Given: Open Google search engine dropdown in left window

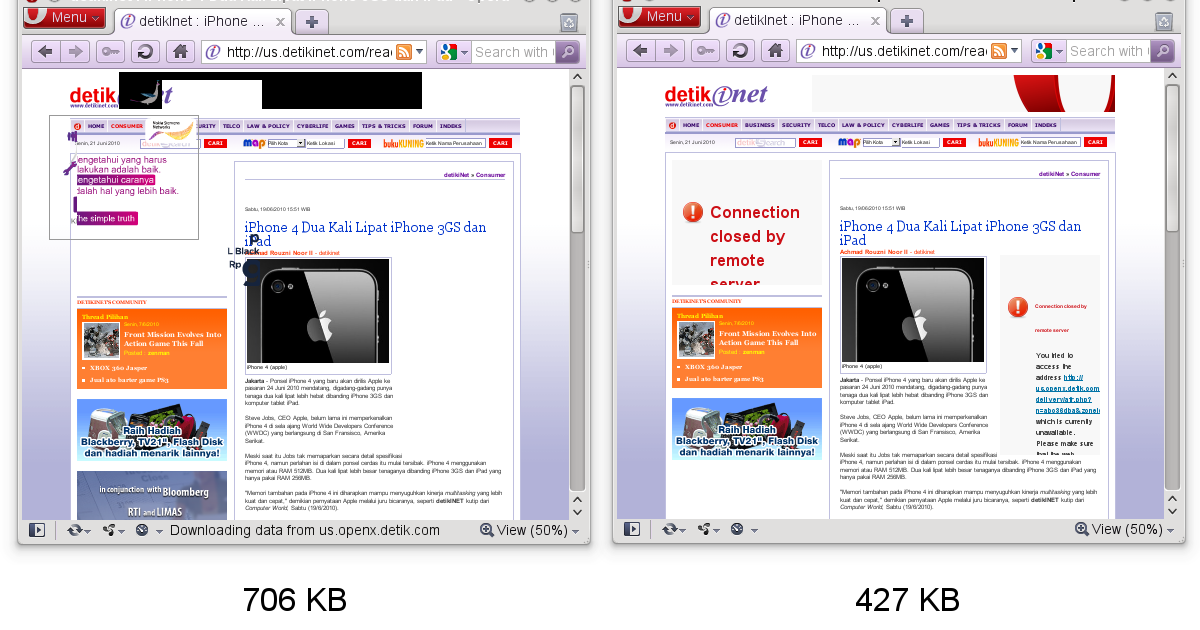Looking at the screenshot, I should (454, 52).
